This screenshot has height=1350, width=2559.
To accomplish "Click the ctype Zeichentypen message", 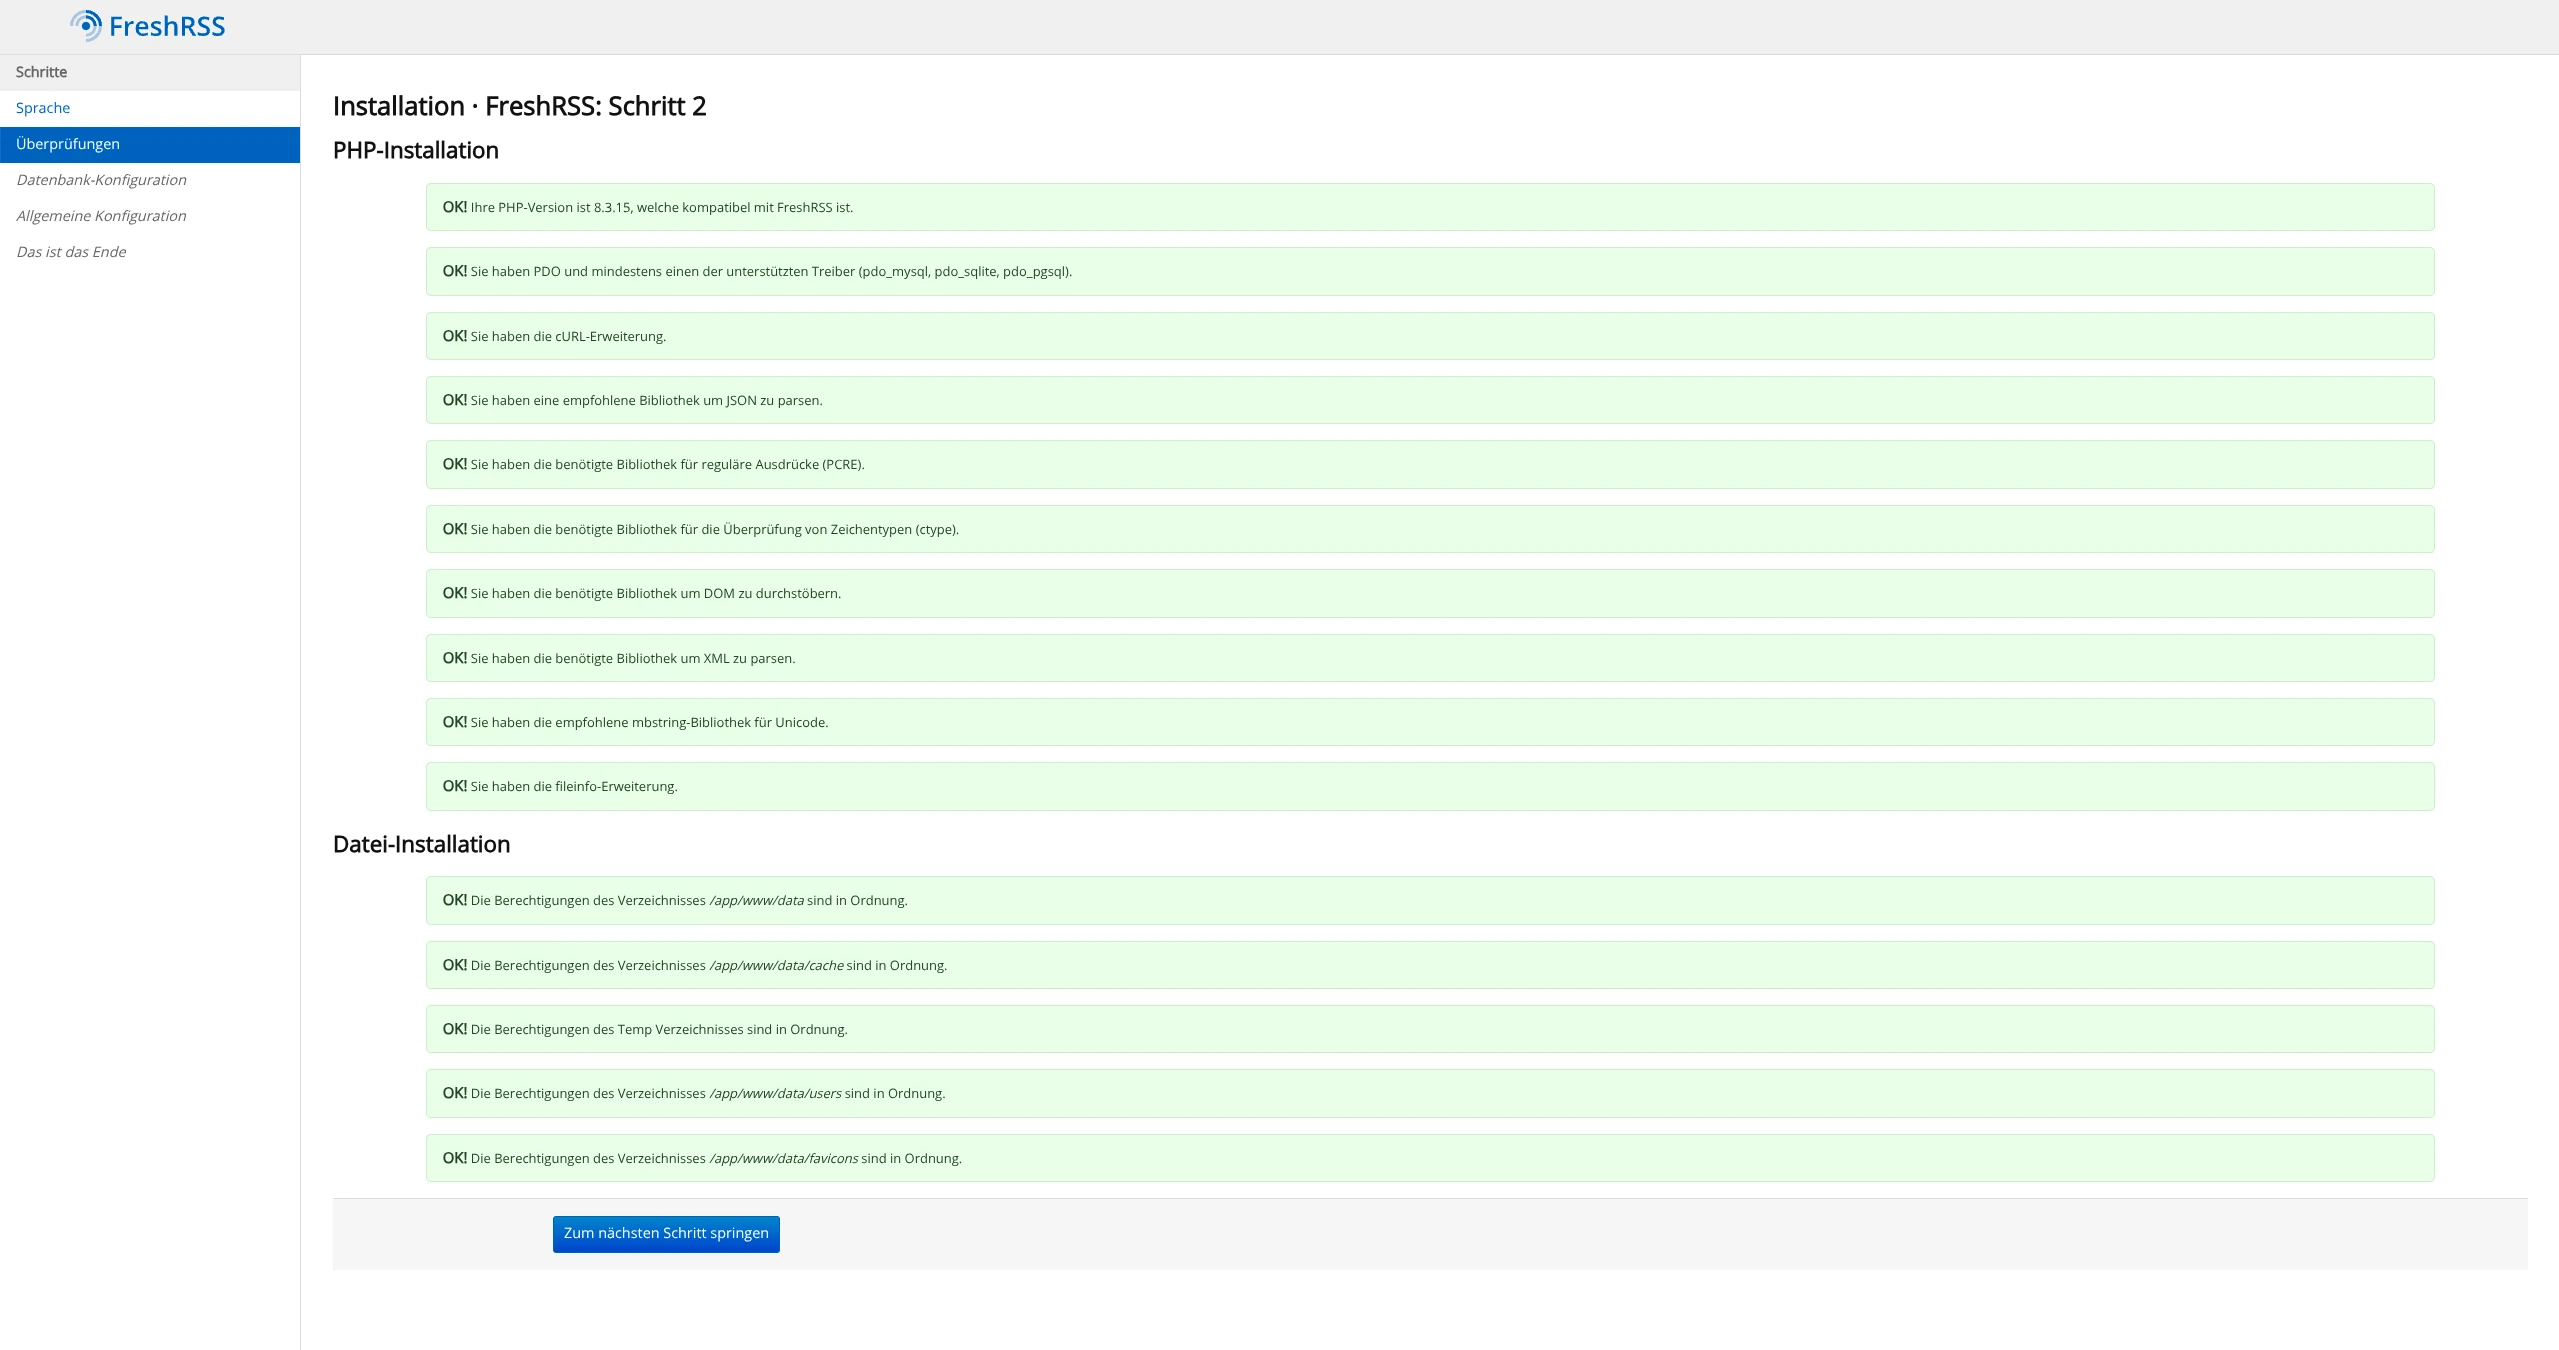I will (x=1430, y=529).
